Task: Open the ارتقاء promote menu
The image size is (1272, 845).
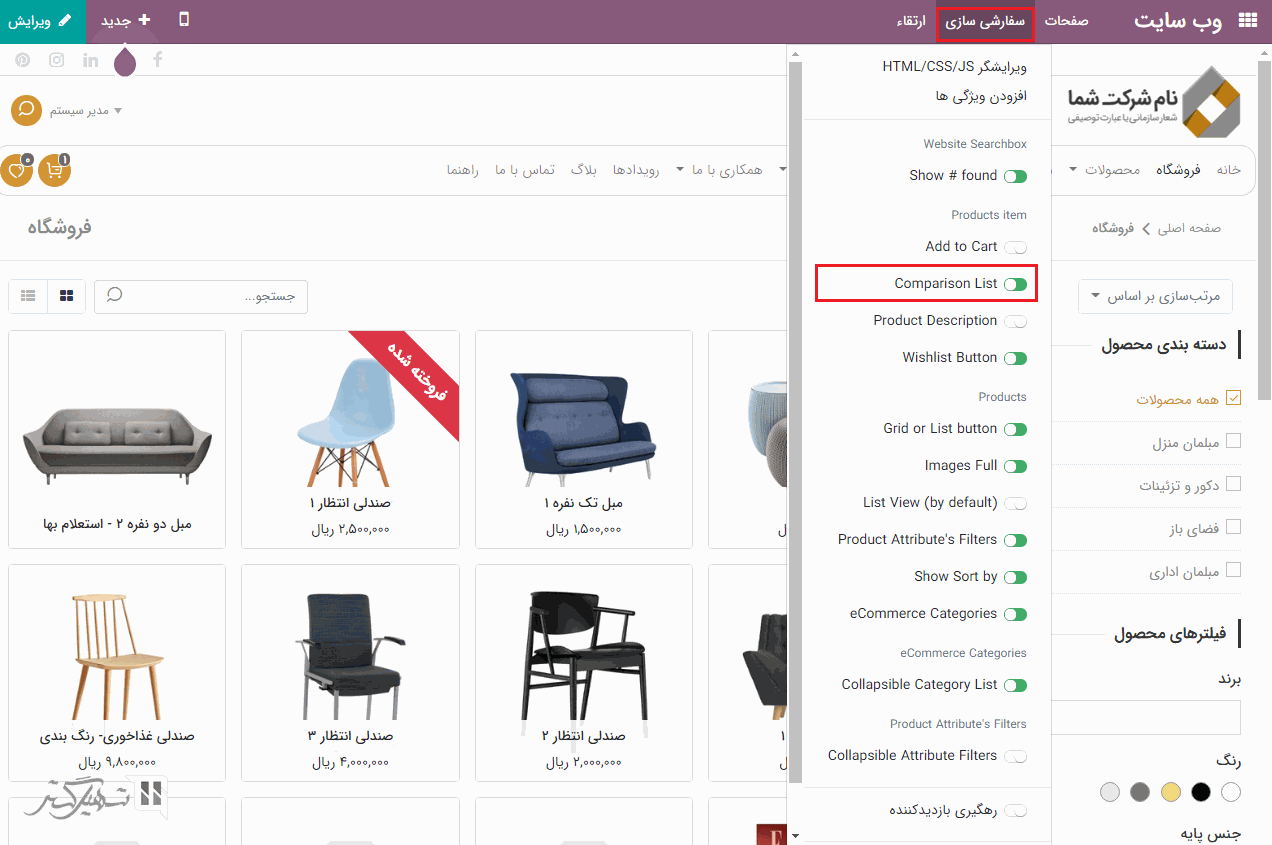Action: (x=911, y=21)
